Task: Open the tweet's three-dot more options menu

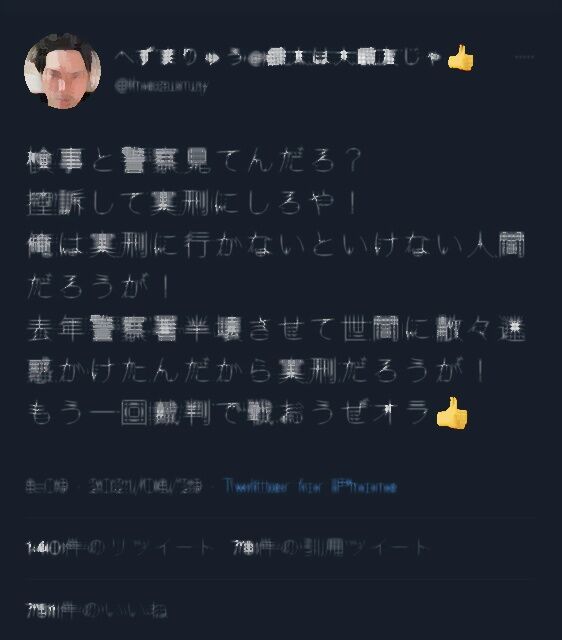Action: (524, 57)
